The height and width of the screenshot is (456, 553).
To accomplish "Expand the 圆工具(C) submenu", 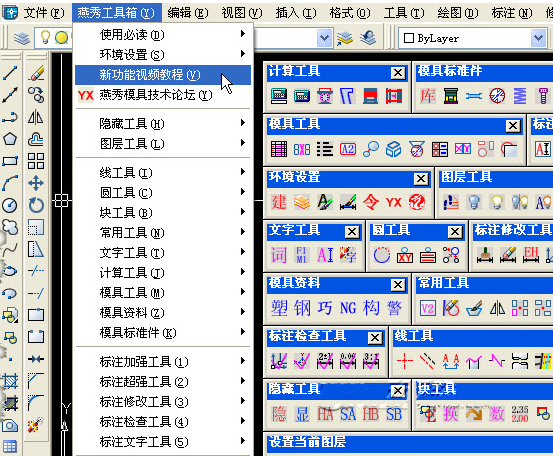I will 163,193.
